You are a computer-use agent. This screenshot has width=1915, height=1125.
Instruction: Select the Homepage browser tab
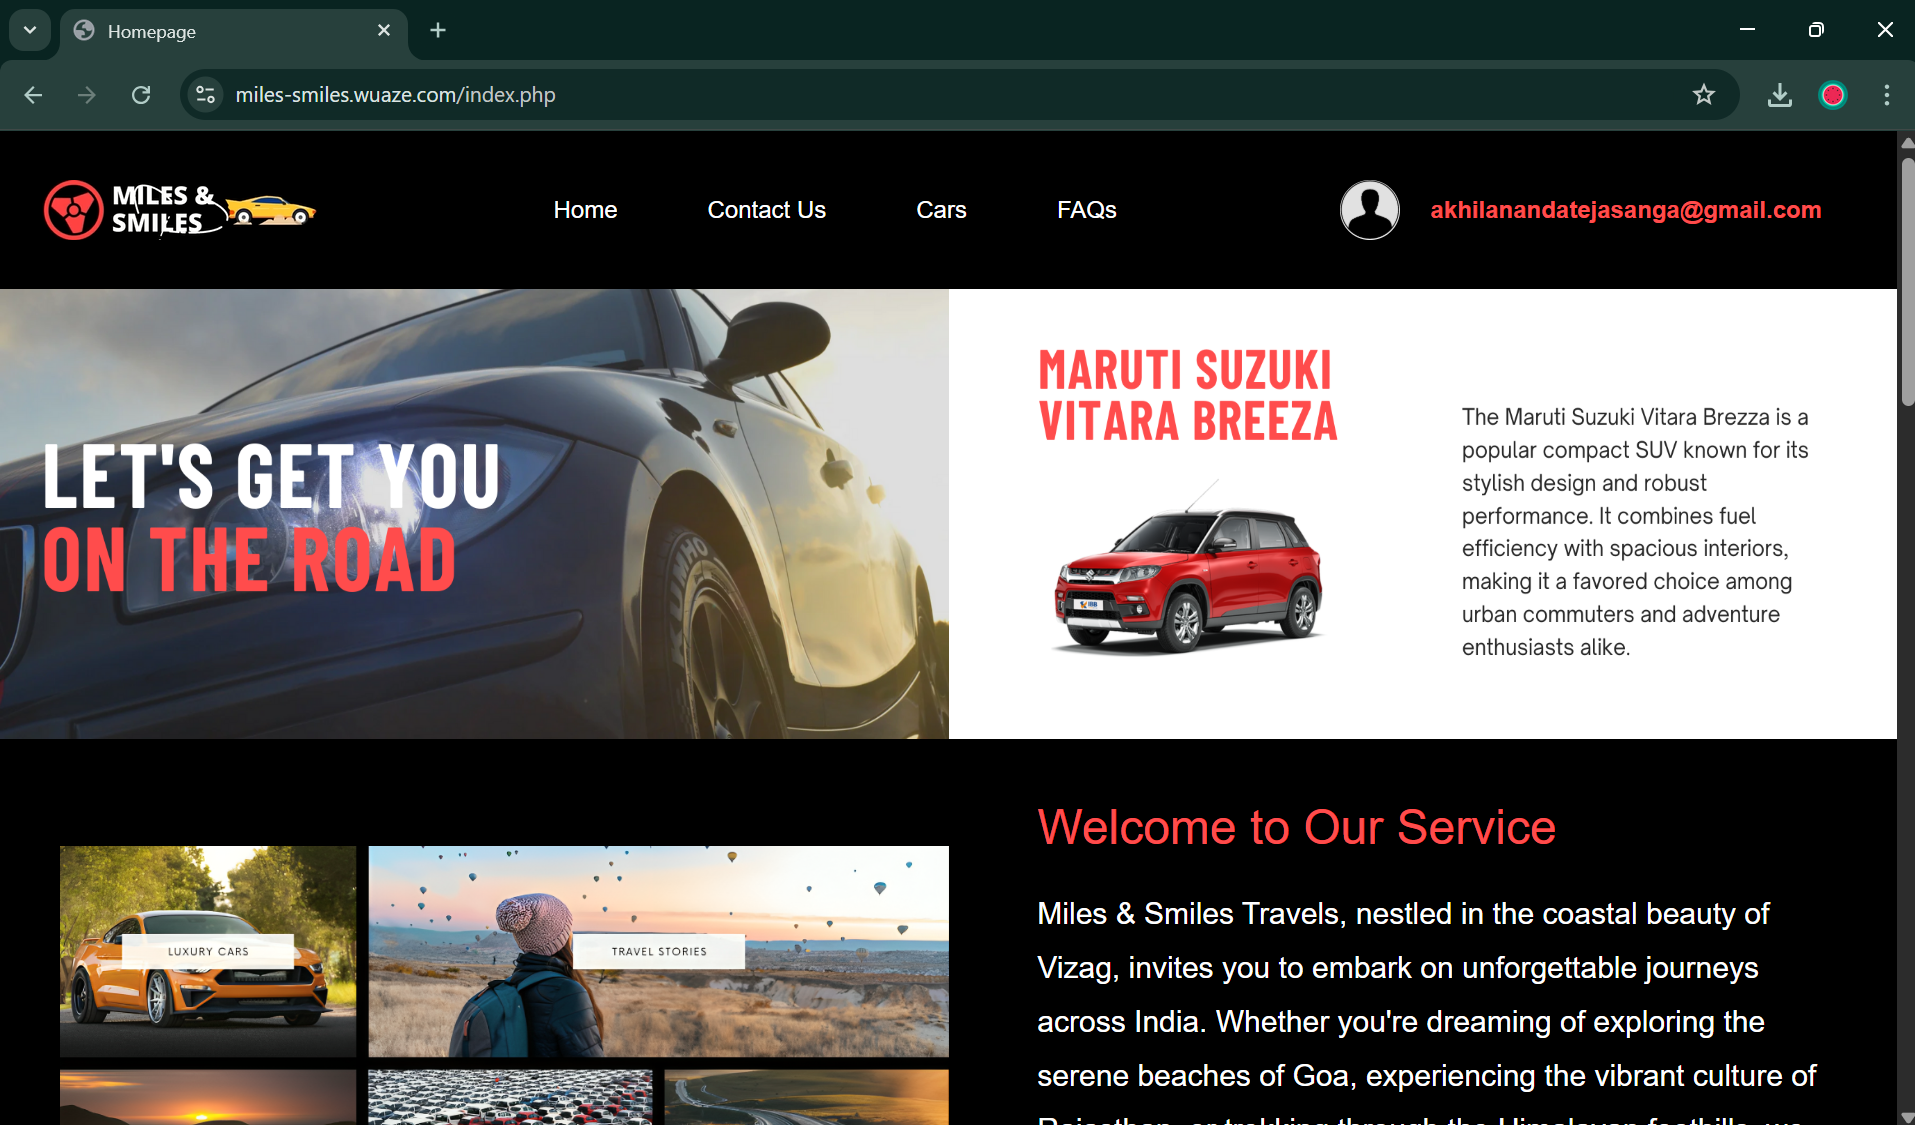[233, 32]
